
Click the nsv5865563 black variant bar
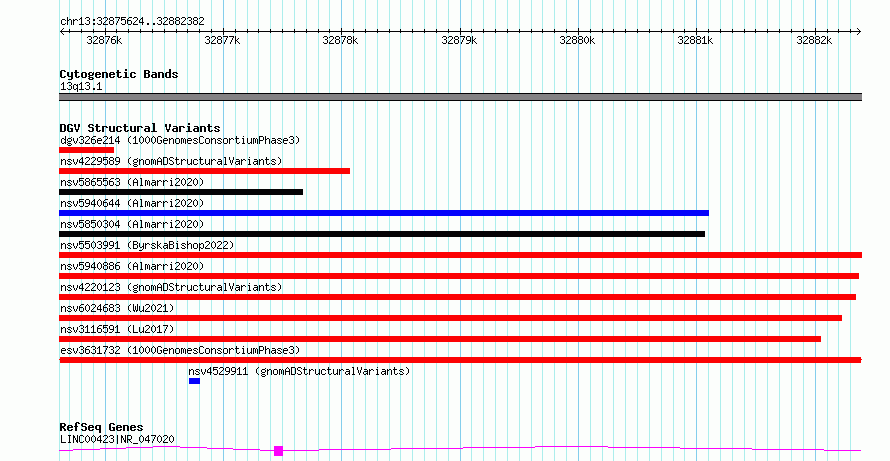181,192
